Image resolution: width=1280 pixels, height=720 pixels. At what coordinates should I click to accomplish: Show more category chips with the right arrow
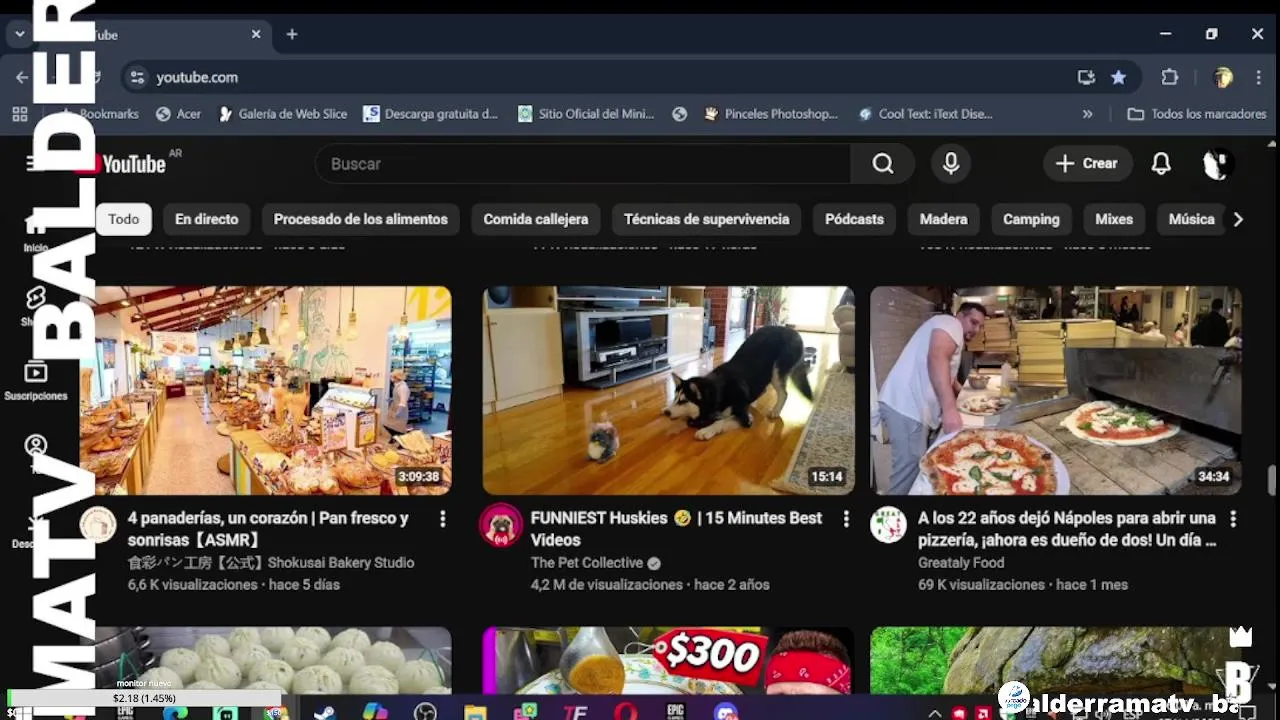(x=1238, y=219)
